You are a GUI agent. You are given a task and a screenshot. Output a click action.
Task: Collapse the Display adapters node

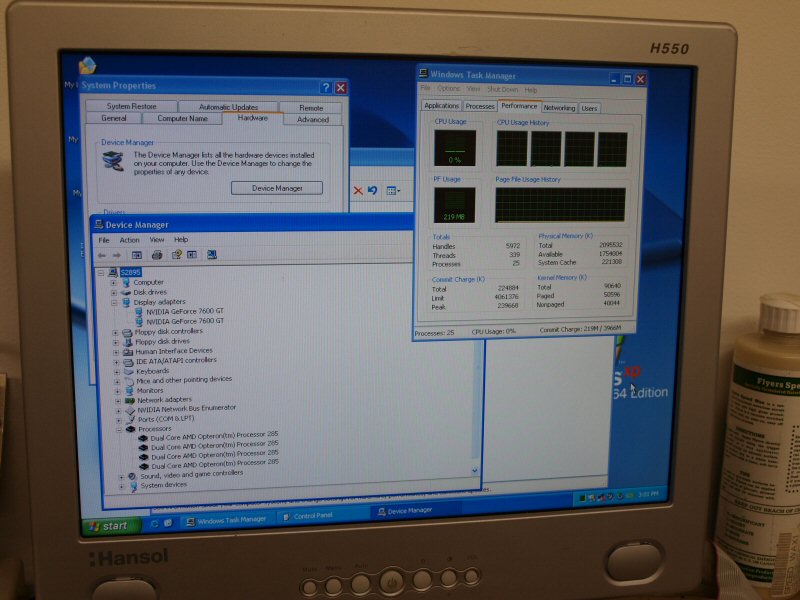click(x=114, y=303)
